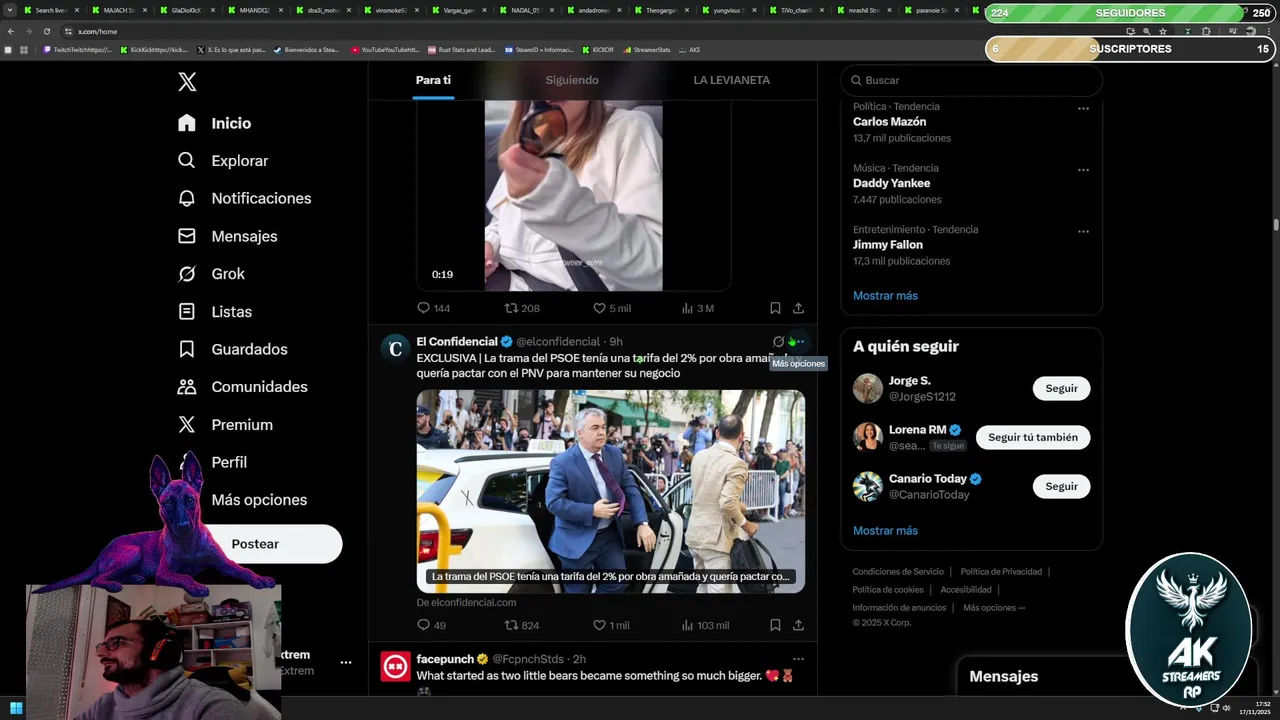Like El Confidencial post with 1 mil likes
This screenshot has height=720, width=1280.
click(x=611, y=625)
